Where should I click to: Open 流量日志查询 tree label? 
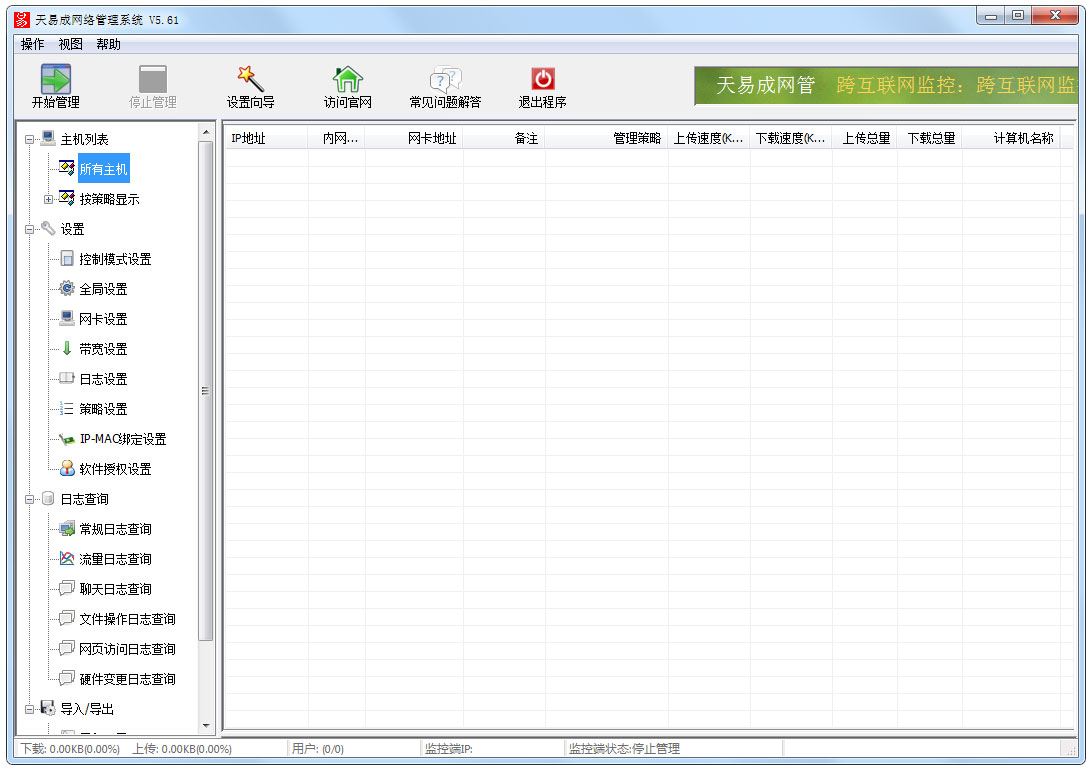point(115,559)
